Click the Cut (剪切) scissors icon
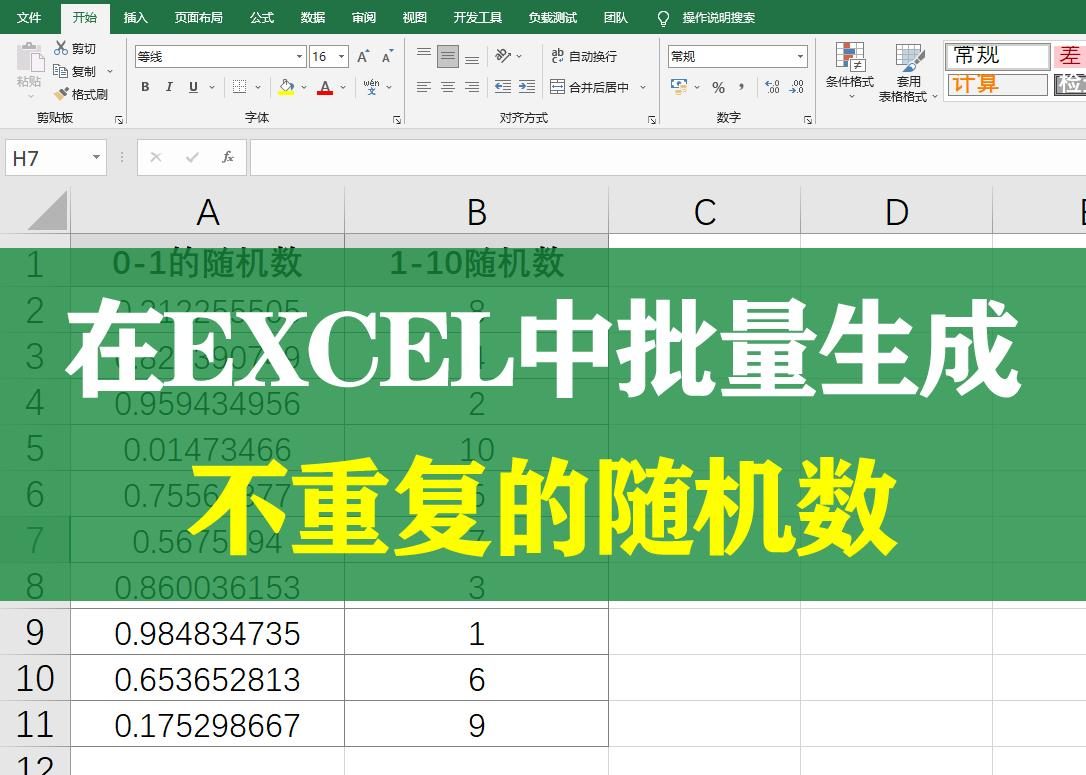Viewport: 1086px width, 775px height. 61,48
